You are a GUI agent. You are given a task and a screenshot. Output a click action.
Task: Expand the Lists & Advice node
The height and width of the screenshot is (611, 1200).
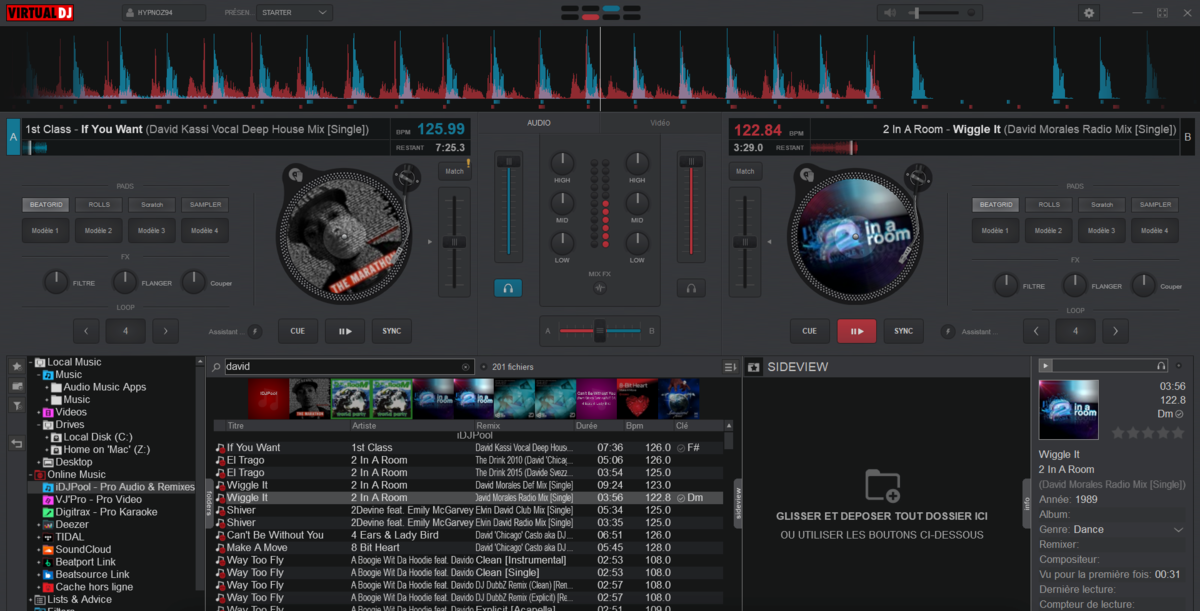30,600
